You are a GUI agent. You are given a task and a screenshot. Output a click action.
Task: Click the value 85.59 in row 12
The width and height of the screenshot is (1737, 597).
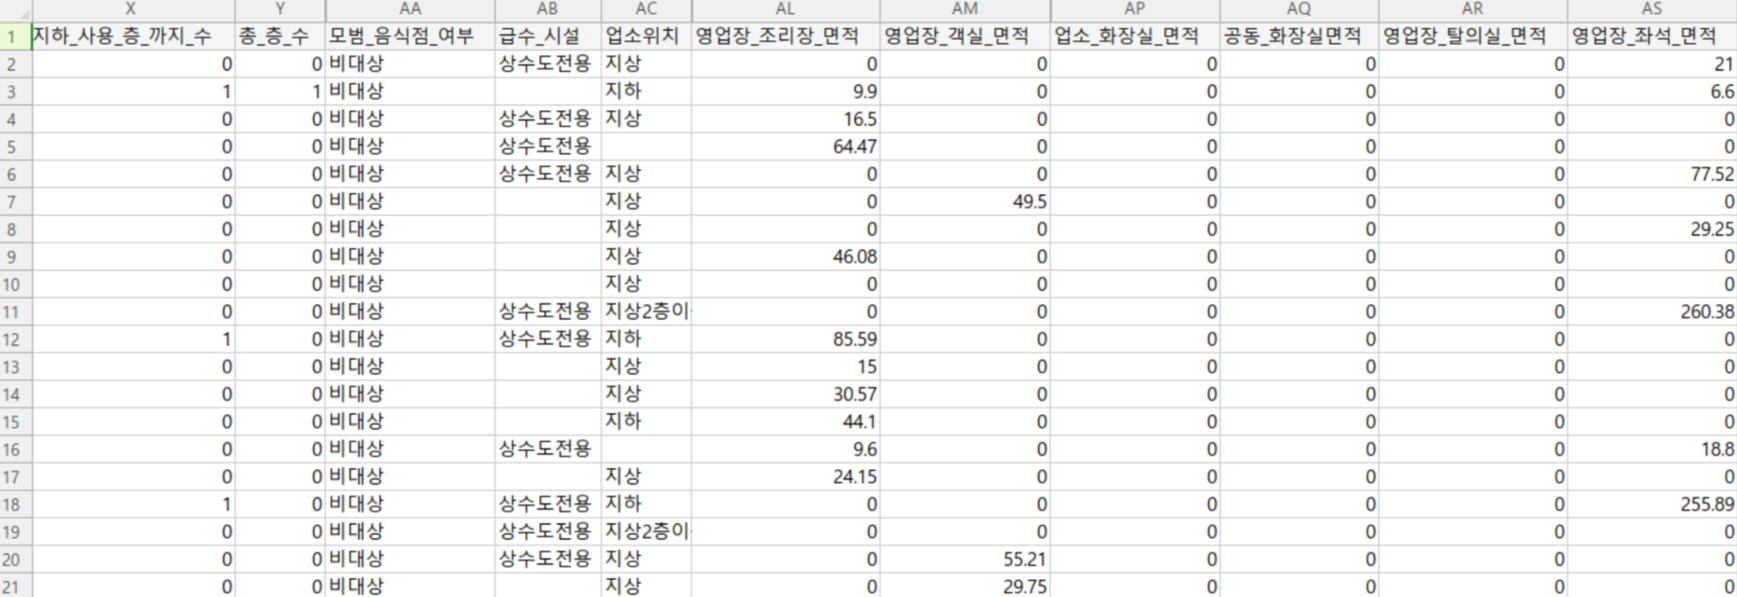click(x=855, y=339)
